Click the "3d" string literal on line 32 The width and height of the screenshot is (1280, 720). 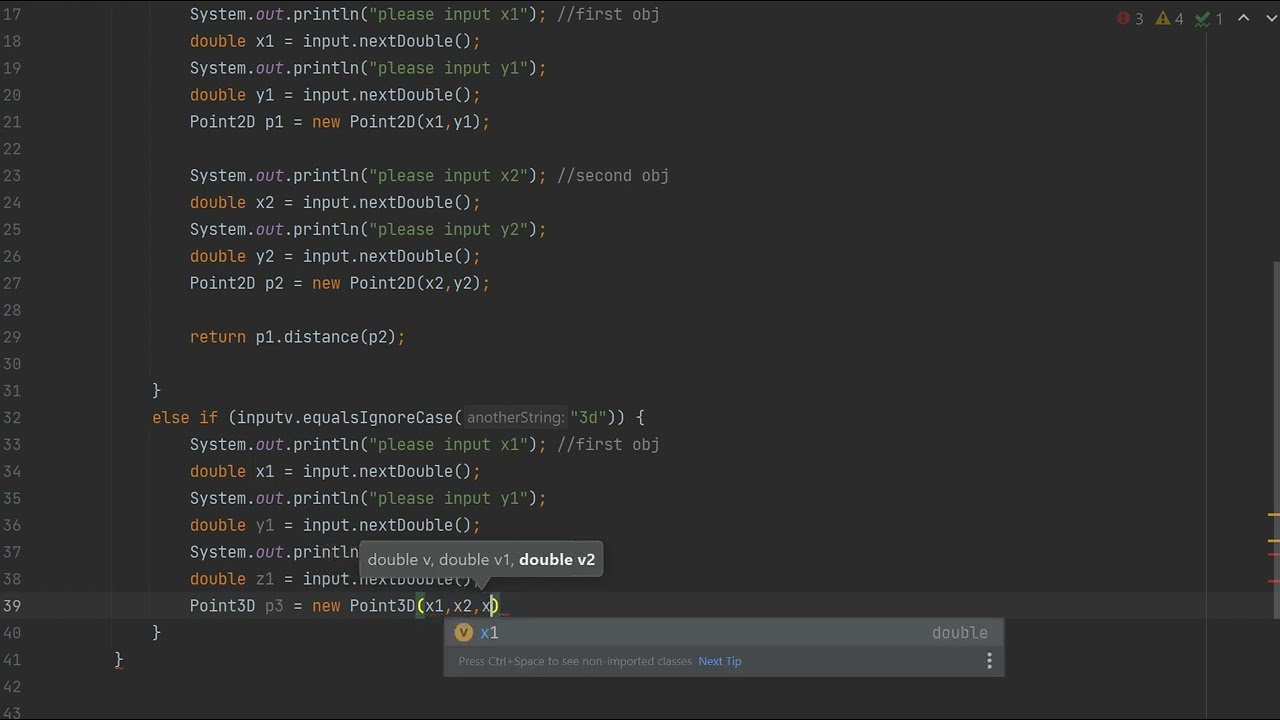click(x=588, y=418)
